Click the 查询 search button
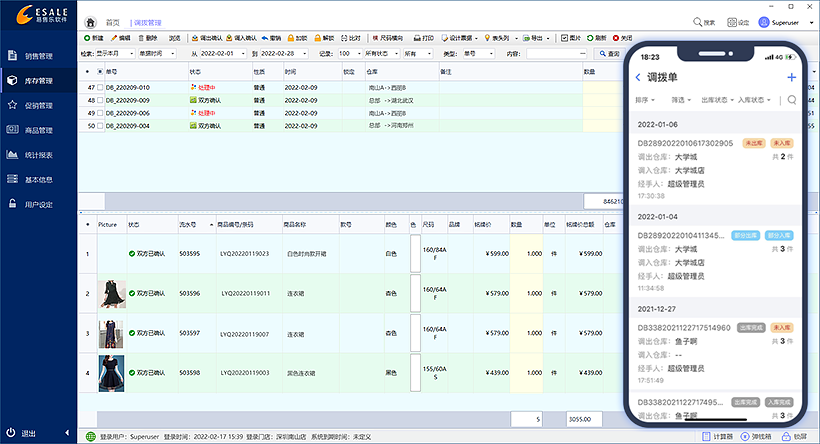Screen dimensions: 820x444 608,53
